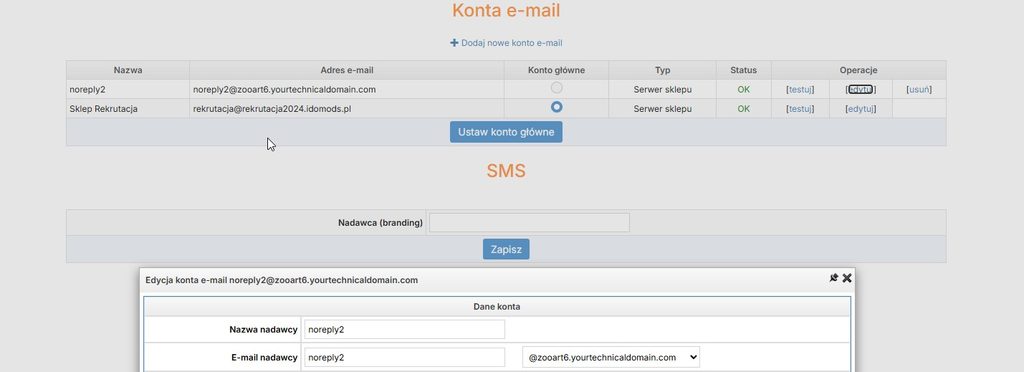1024x372 pixels.
Task: Click the Nazwa nadawcy input field
Action: (x=404, y=330)
